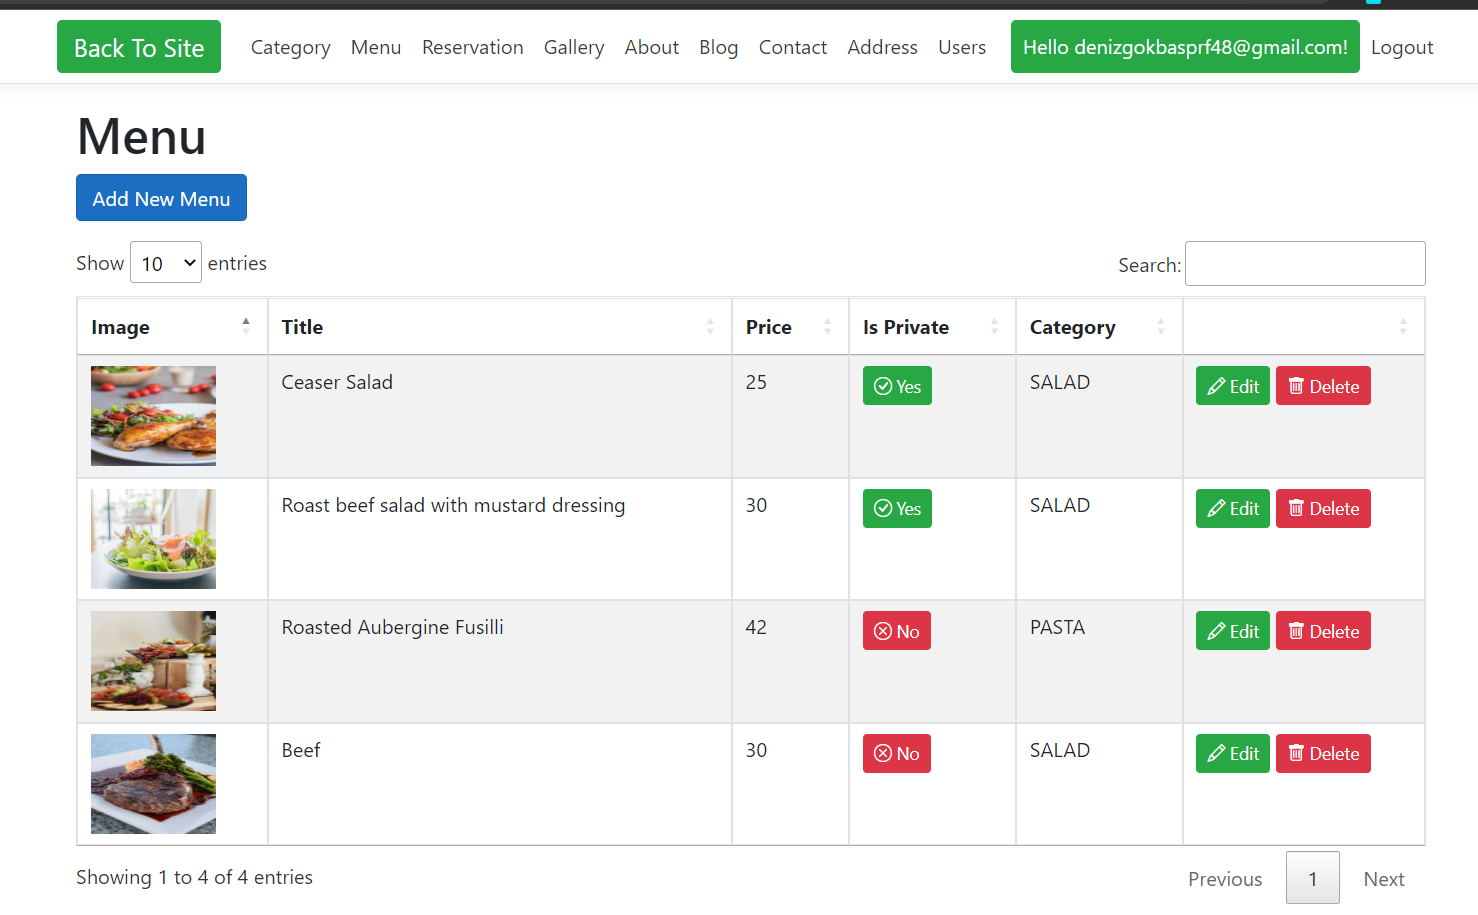Click the Price column sort arrows
This screenshot has width=1478, height=915.
coord(827,327)
